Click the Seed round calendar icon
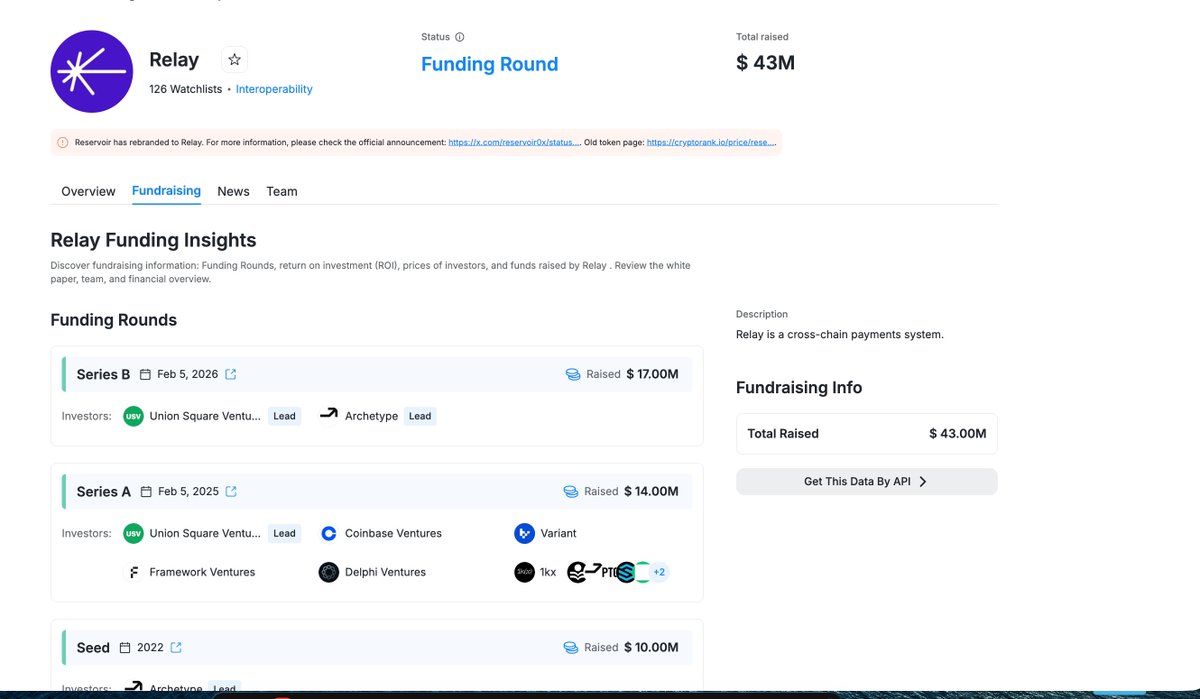The width and height of the screenshot is (1200, 699). [125, 648]
